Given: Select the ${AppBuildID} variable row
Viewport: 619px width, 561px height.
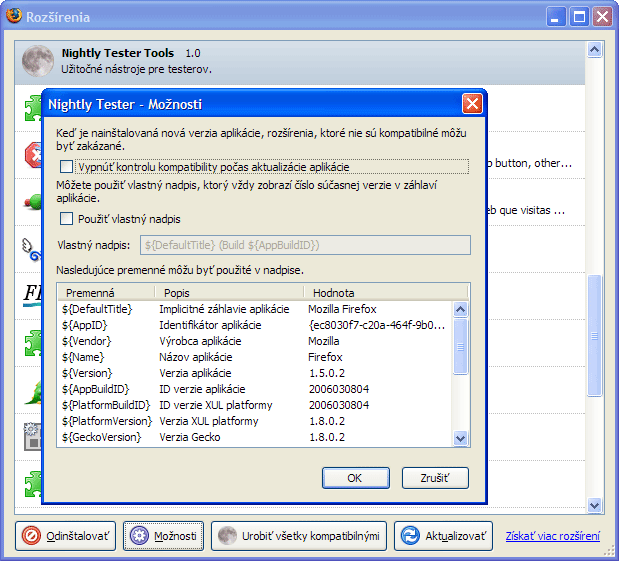Looking at the screenshot, I should coord(255,389).
